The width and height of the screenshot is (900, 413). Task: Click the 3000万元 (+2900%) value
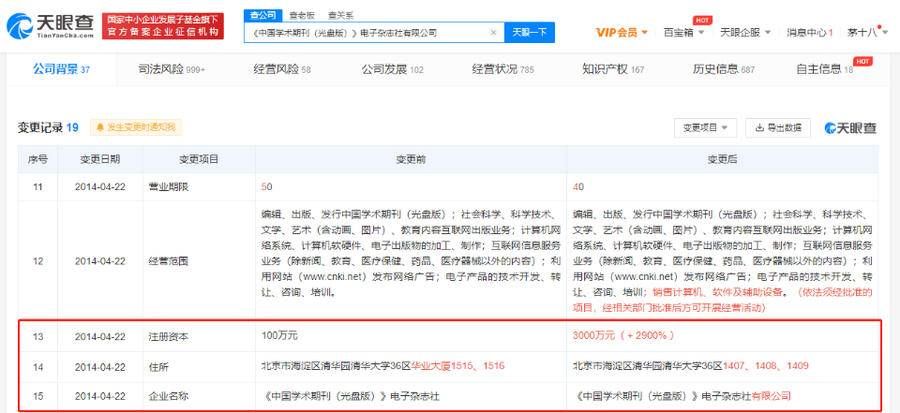(x=623, y=336)
